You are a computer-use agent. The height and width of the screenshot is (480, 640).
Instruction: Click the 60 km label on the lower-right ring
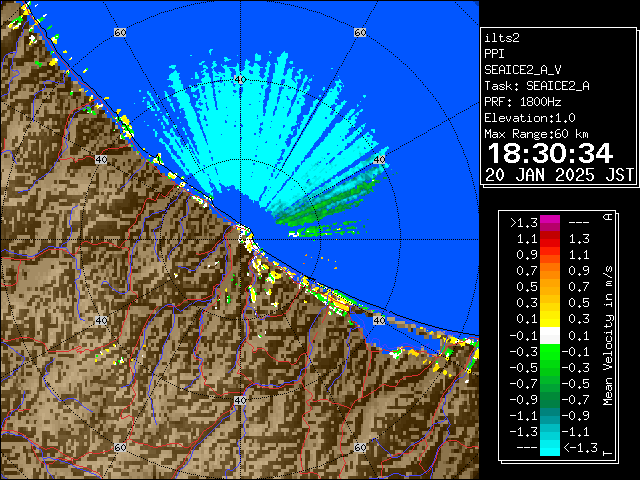[x=360, y=448]
